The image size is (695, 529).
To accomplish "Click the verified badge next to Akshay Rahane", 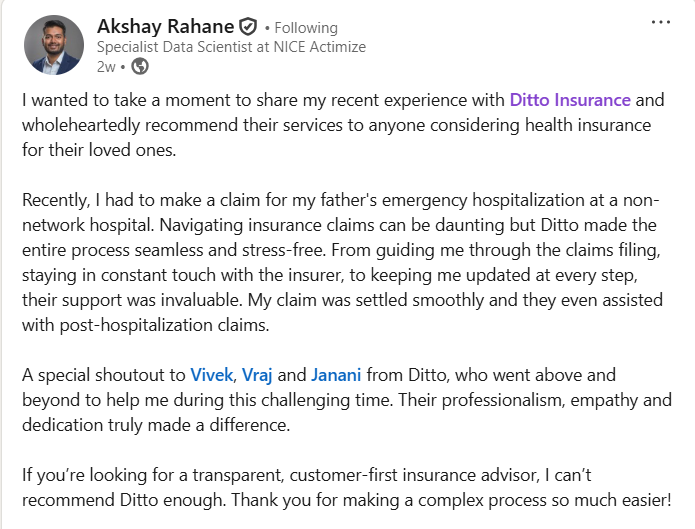I will pyautogui.click(x=248, y=27).
